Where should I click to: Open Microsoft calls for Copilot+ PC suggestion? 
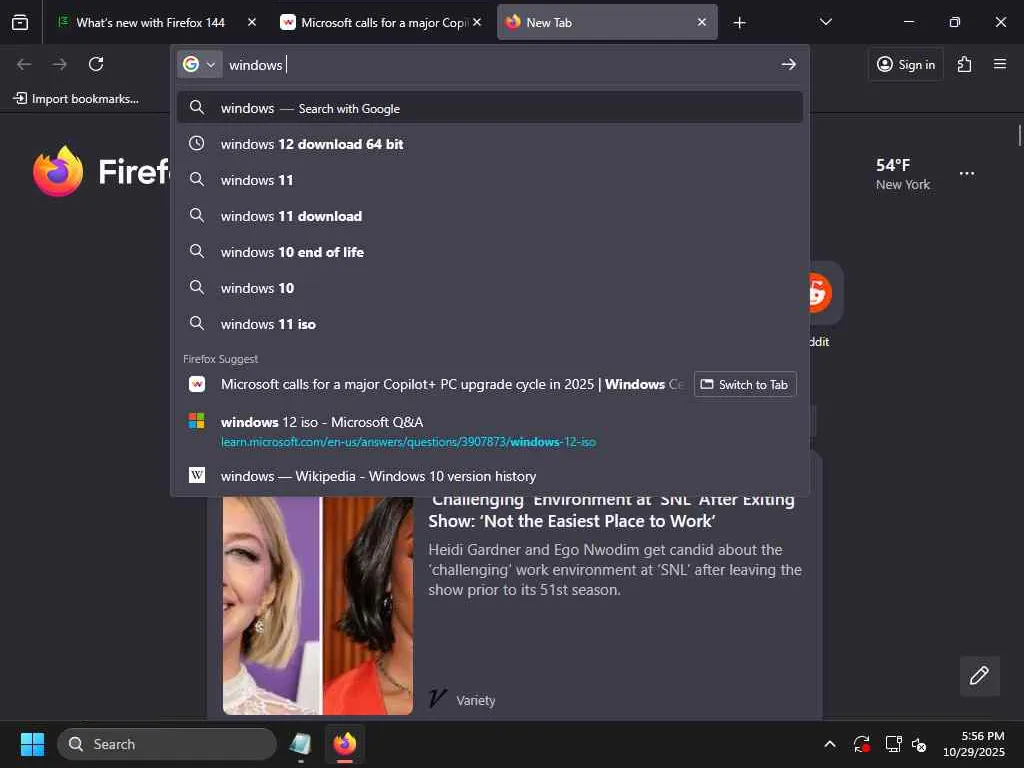click(451, 385)
